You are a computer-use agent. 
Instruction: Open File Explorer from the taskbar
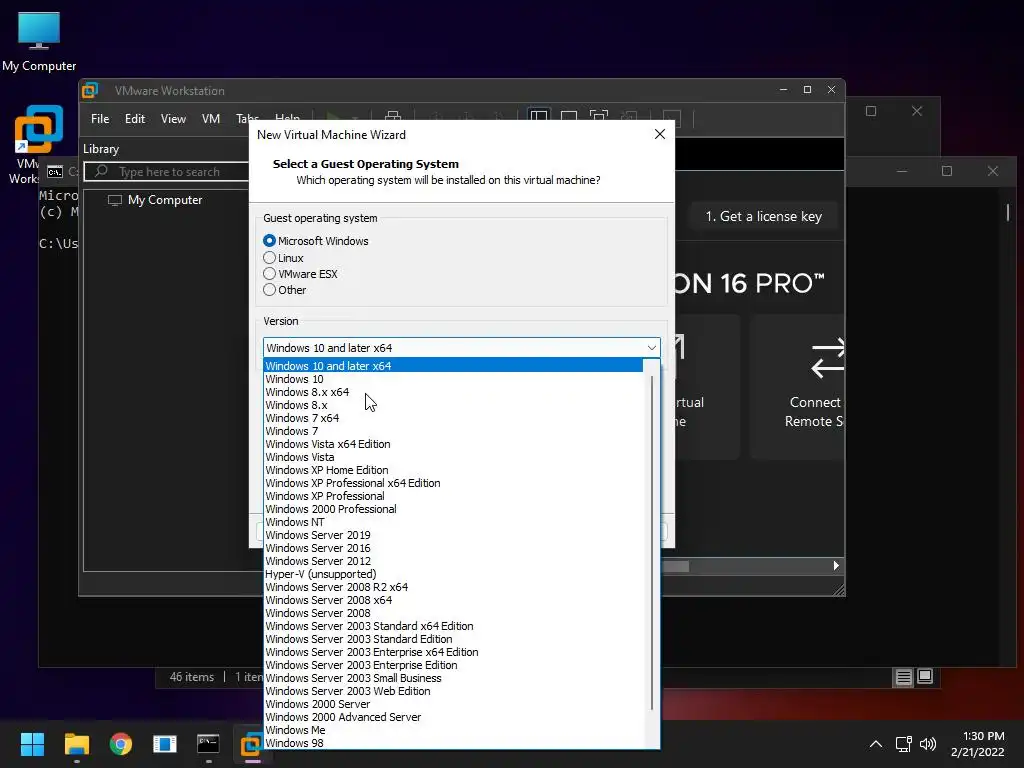coord(76,744)
